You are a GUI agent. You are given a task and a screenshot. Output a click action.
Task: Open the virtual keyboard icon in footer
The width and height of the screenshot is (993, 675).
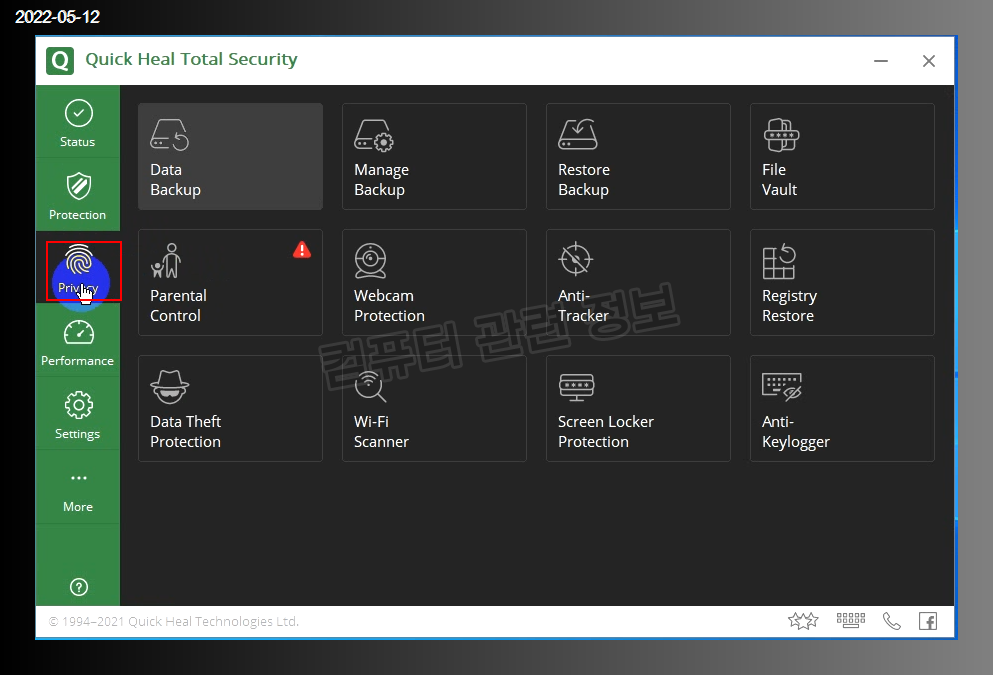click(x=851, y=621)
